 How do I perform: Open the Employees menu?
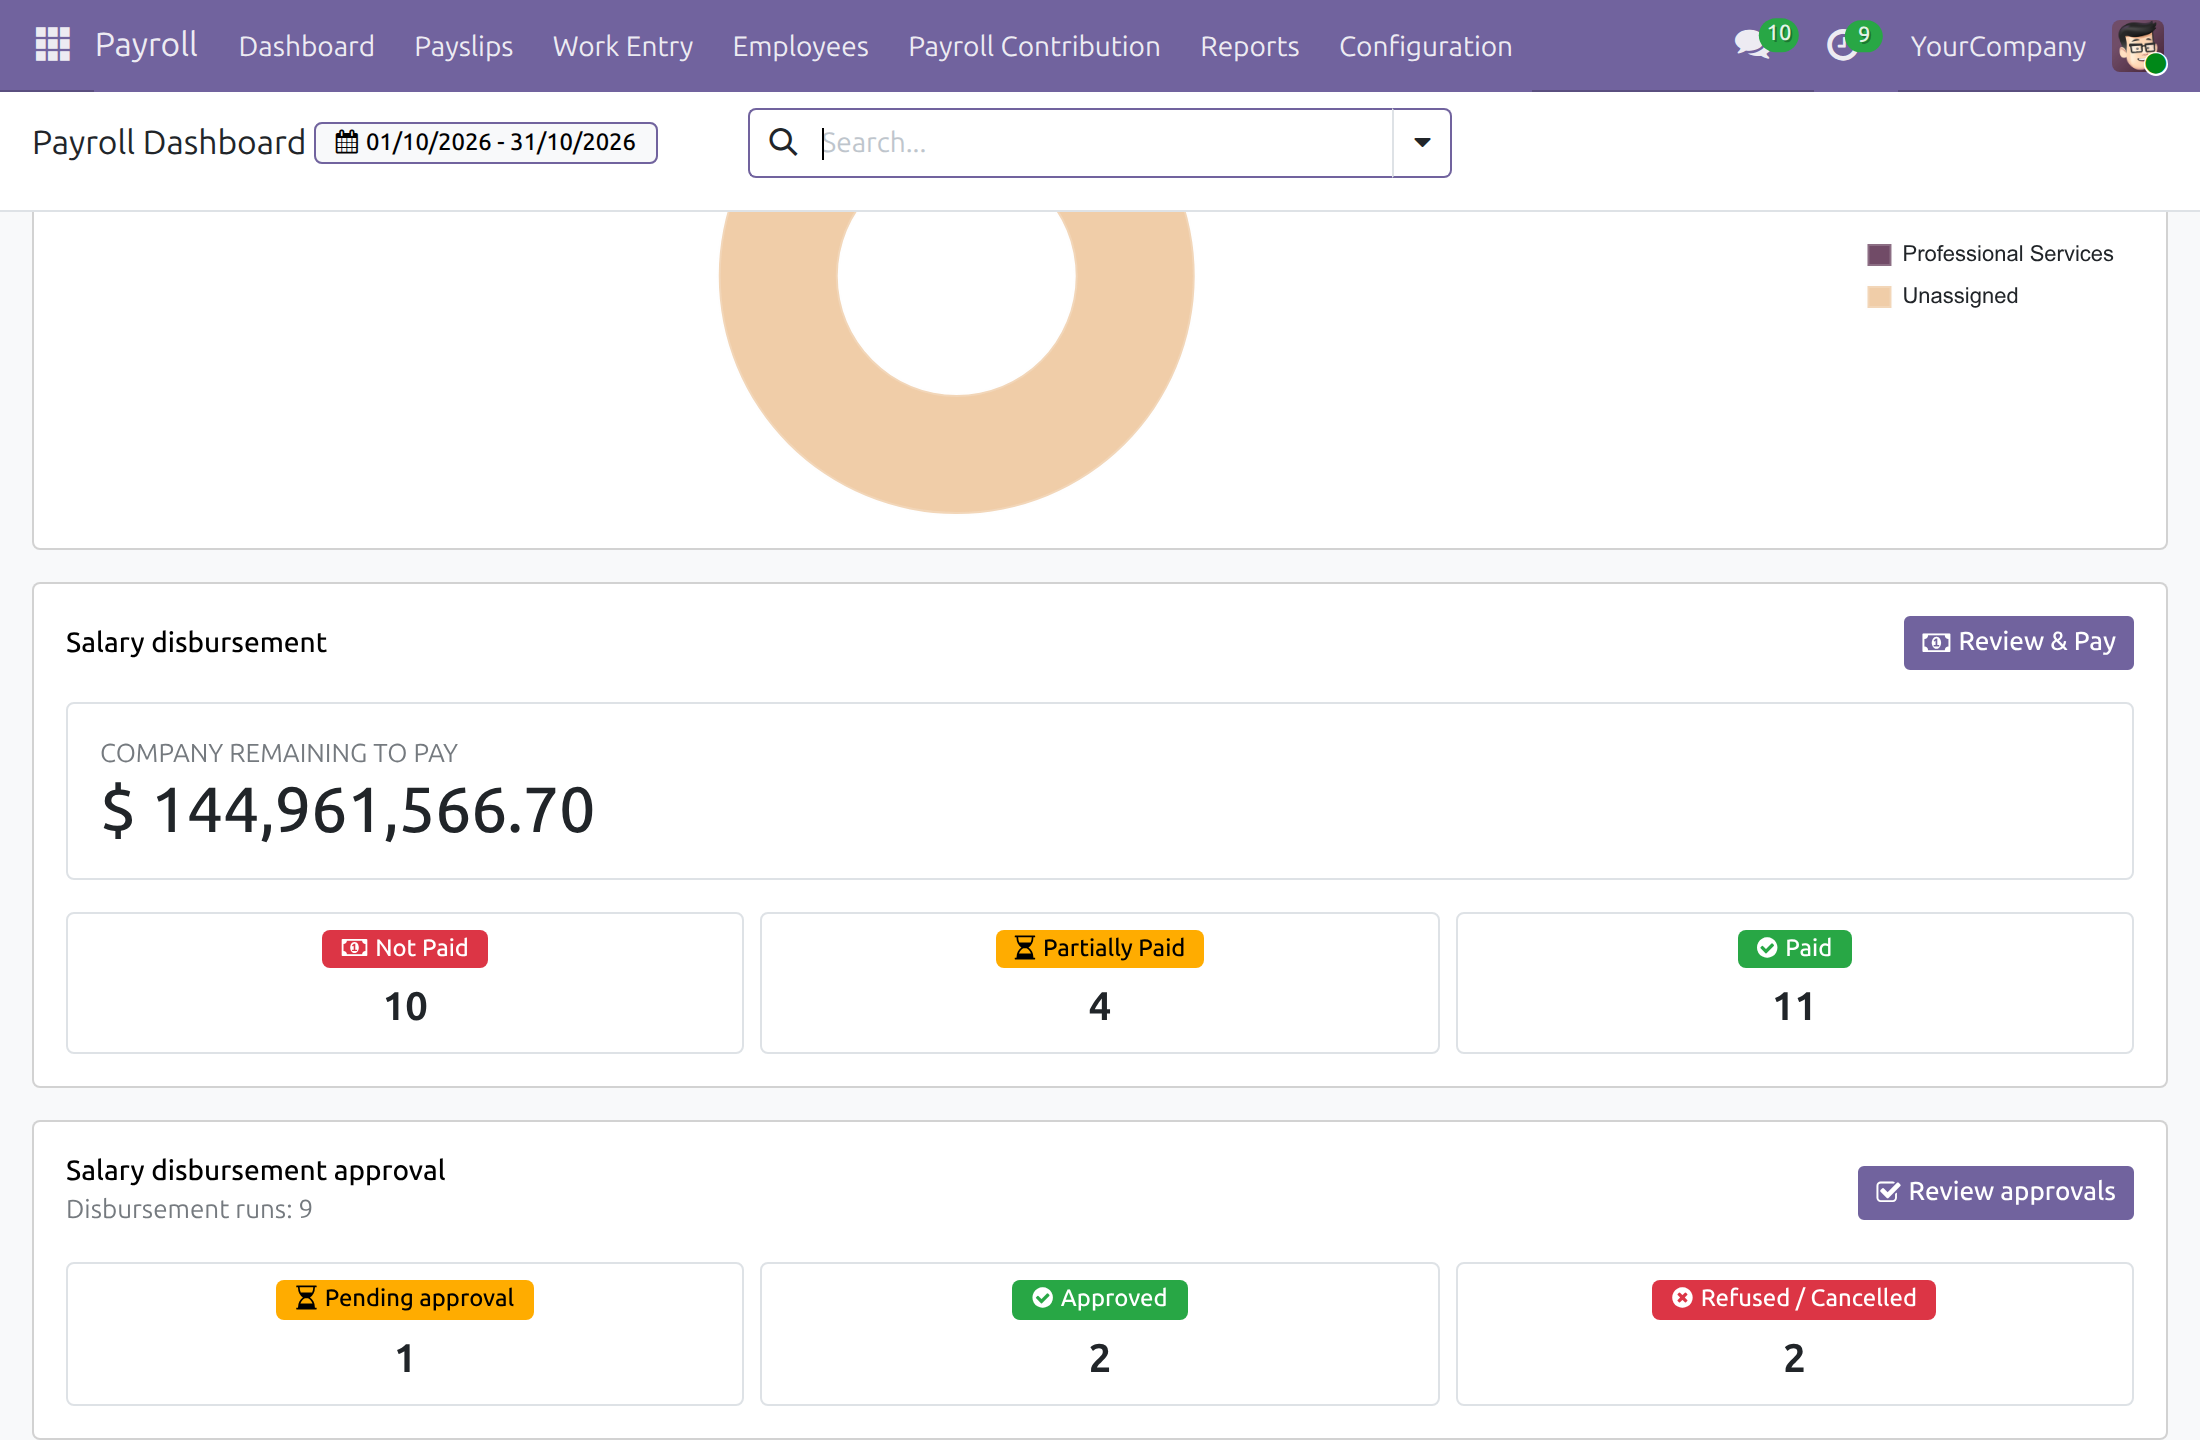click(801, 46)
